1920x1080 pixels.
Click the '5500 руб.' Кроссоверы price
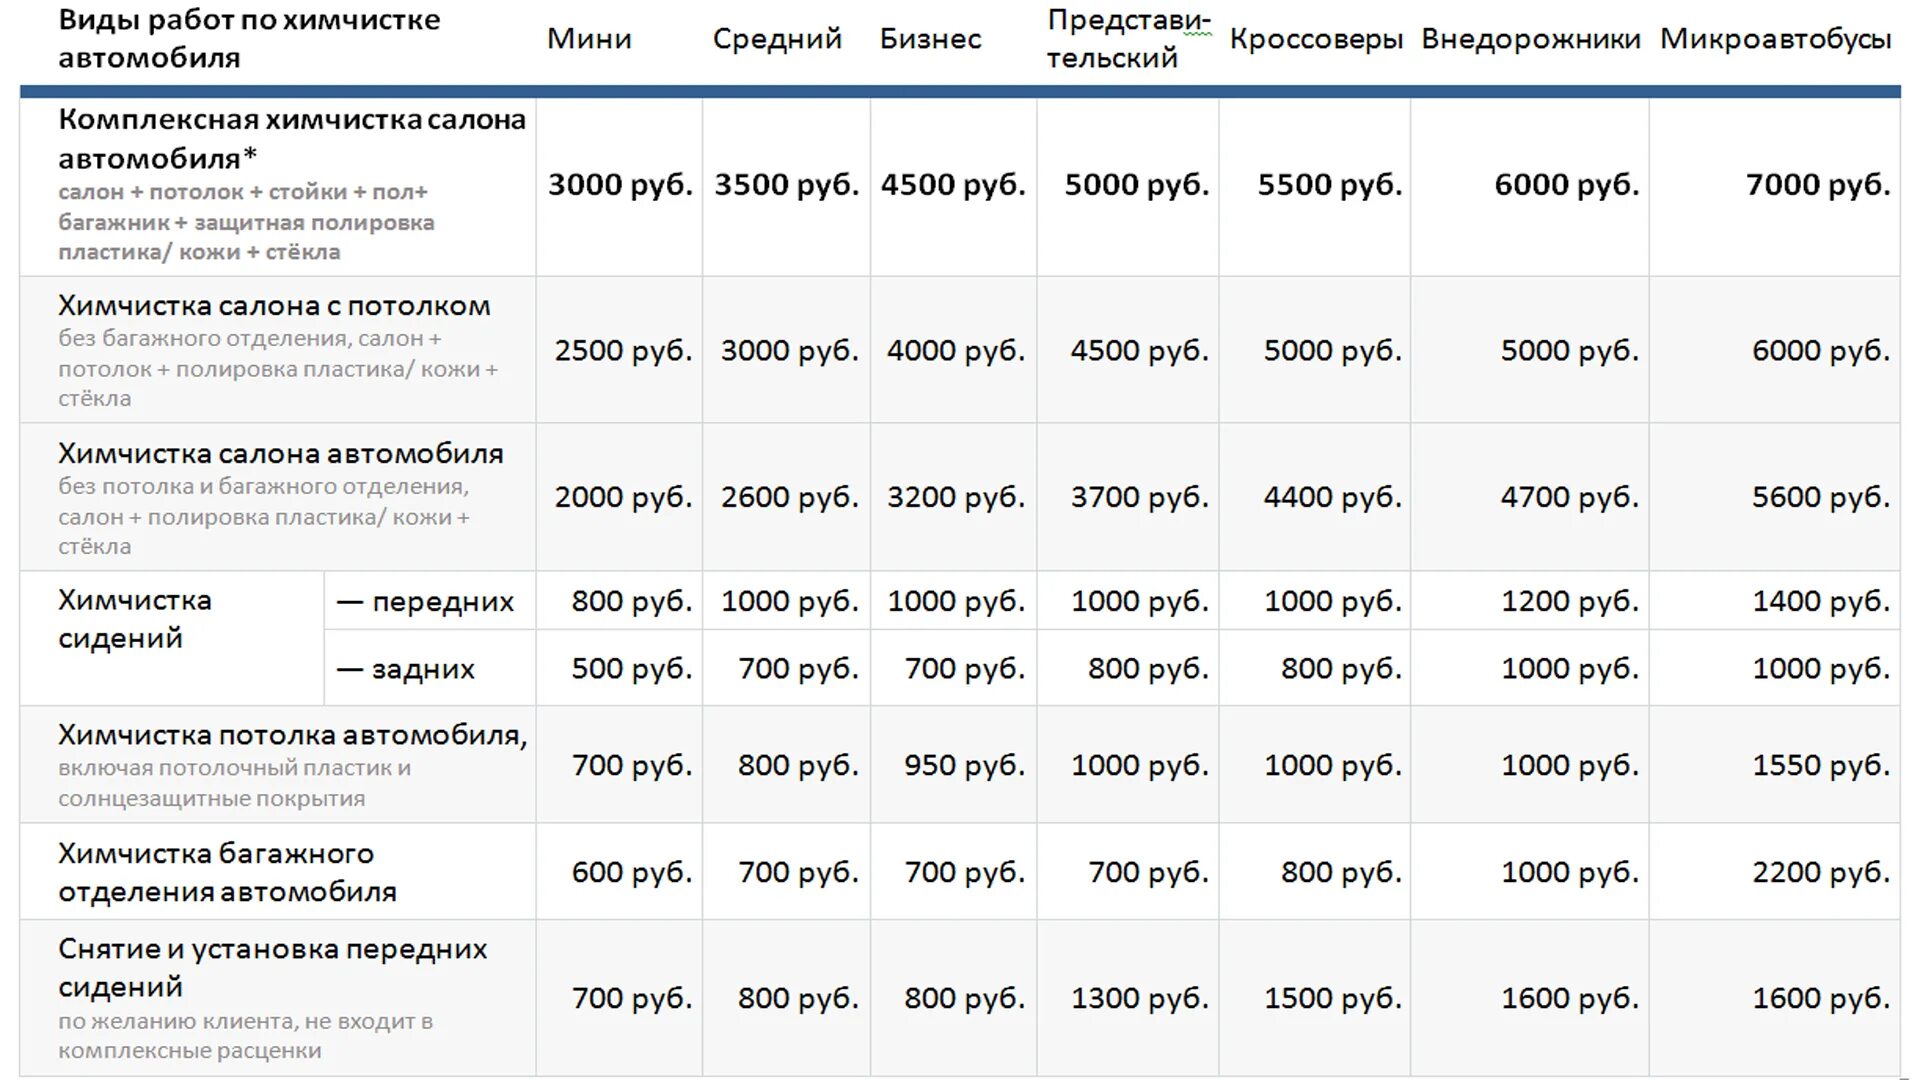(x=1330, y=184)
